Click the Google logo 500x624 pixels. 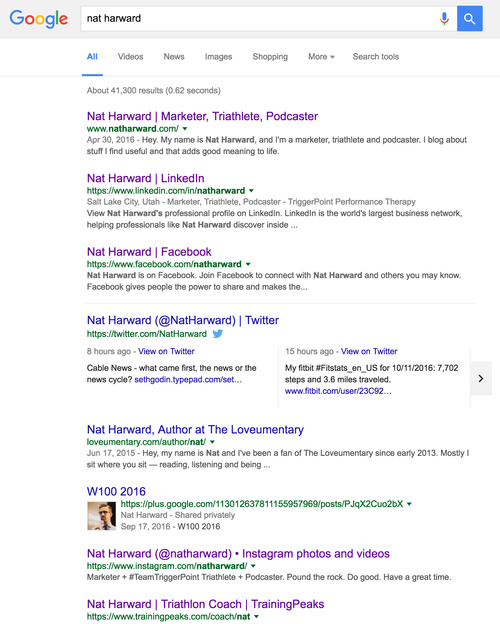(39, 19)
